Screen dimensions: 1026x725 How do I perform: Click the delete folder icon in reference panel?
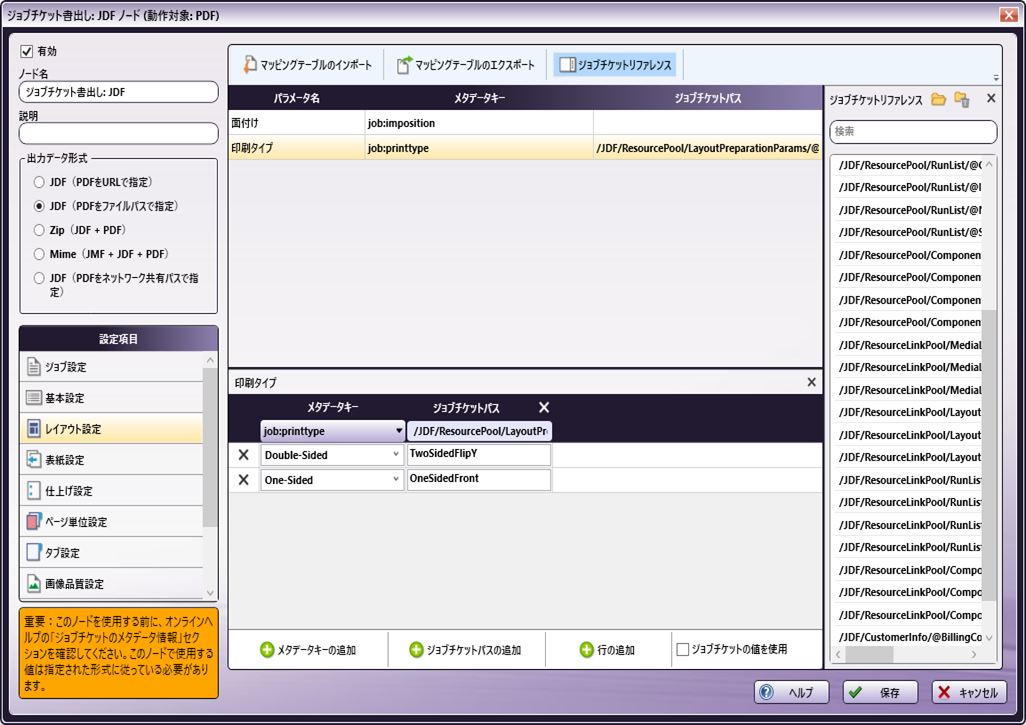[962, 99]
